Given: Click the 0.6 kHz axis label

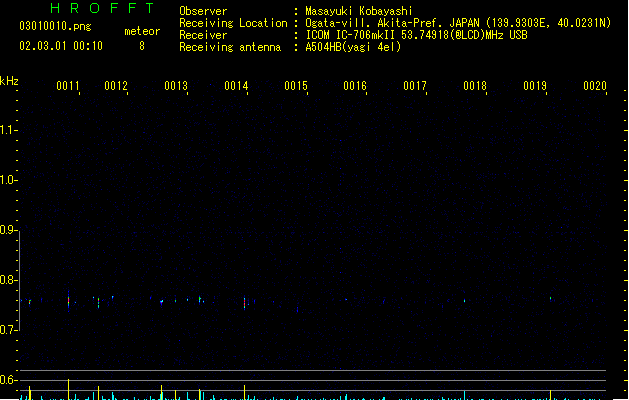Looking at the screenshot, I should (7, 380).
